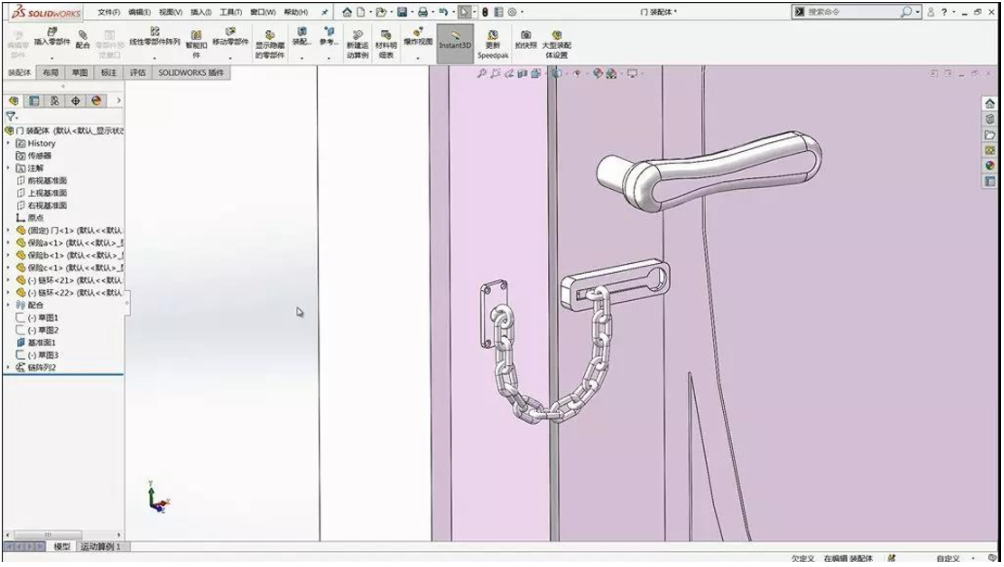1004x567 pixels.
Task: Expand the (固定) 门<1> component
Action: (8, 230)
